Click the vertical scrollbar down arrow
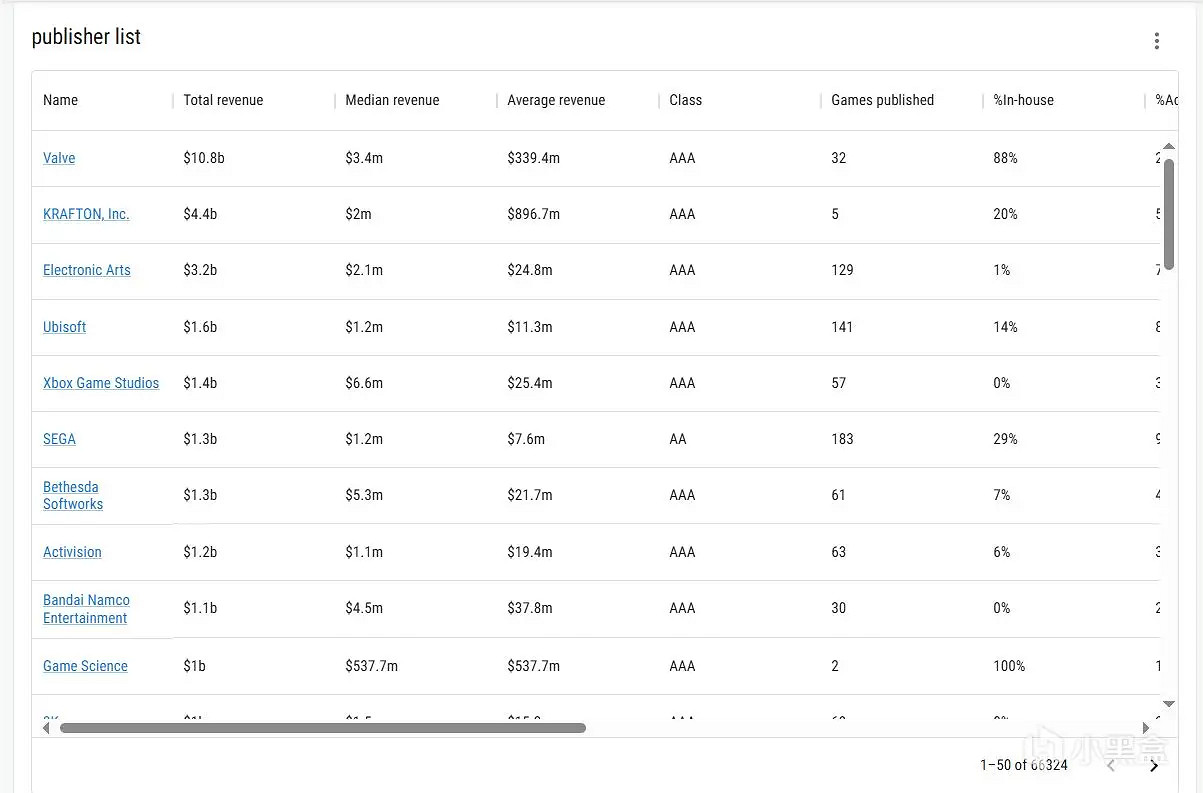 coord(1168,704)
